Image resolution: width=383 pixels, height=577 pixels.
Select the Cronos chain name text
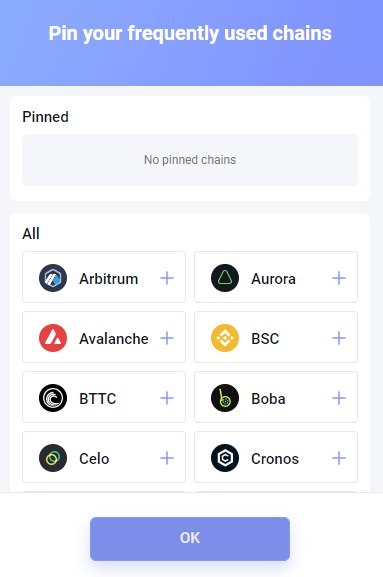point(275,459)
